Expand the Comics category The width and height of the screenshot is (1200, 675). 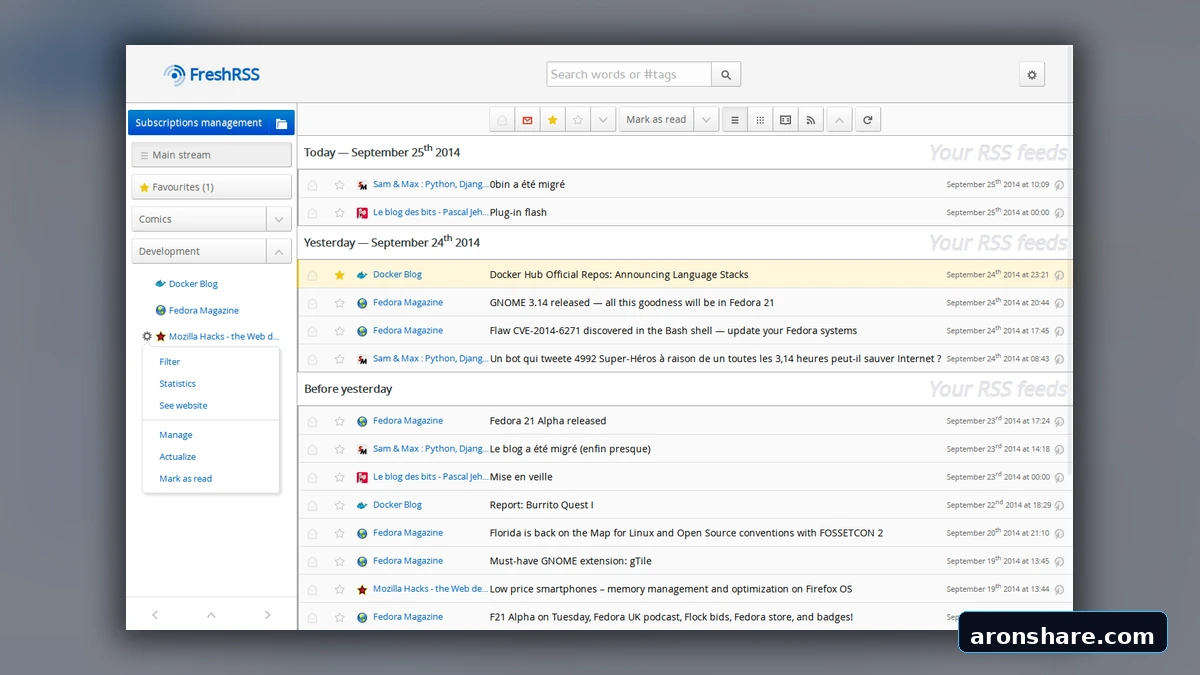coord(279,219)
